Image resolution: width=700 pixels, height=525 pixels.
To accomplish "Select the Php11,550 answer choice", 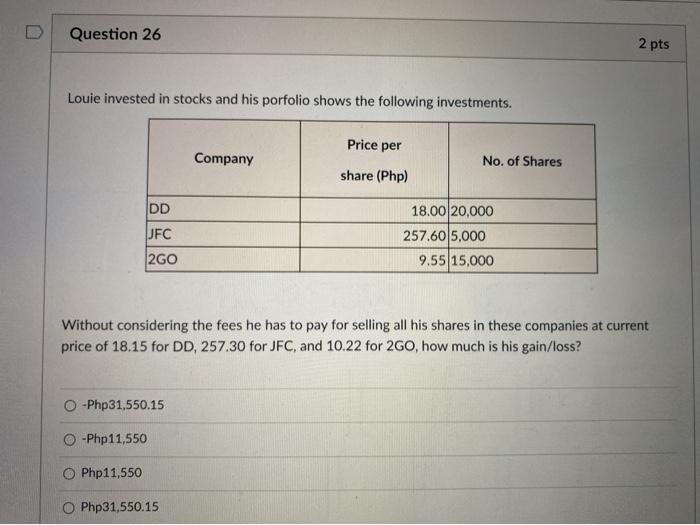I will pyautogui.click(x=69, y=474).
